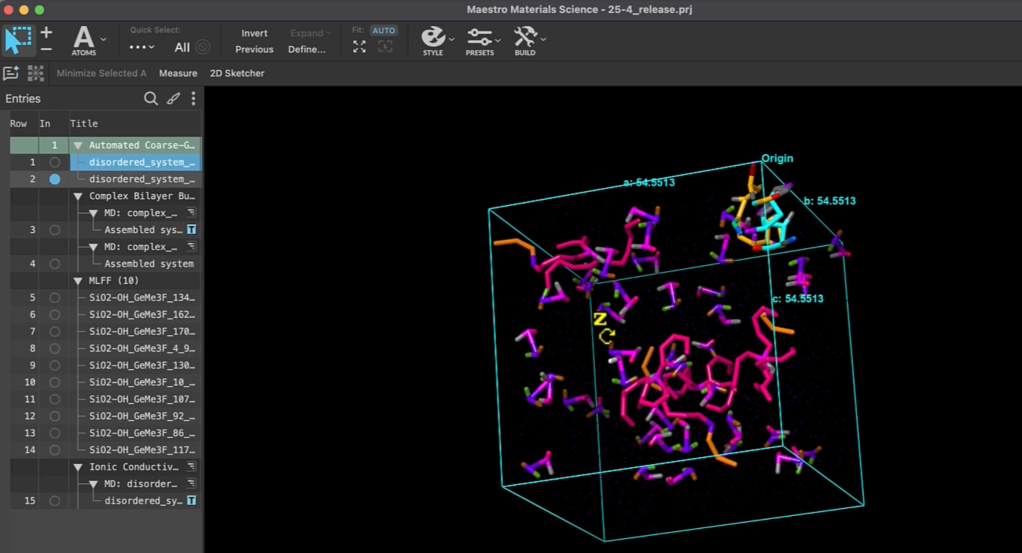
Task: Select entry SiO2-OH_GeMe3F_10 in row 10
Action: pos(141,382)
